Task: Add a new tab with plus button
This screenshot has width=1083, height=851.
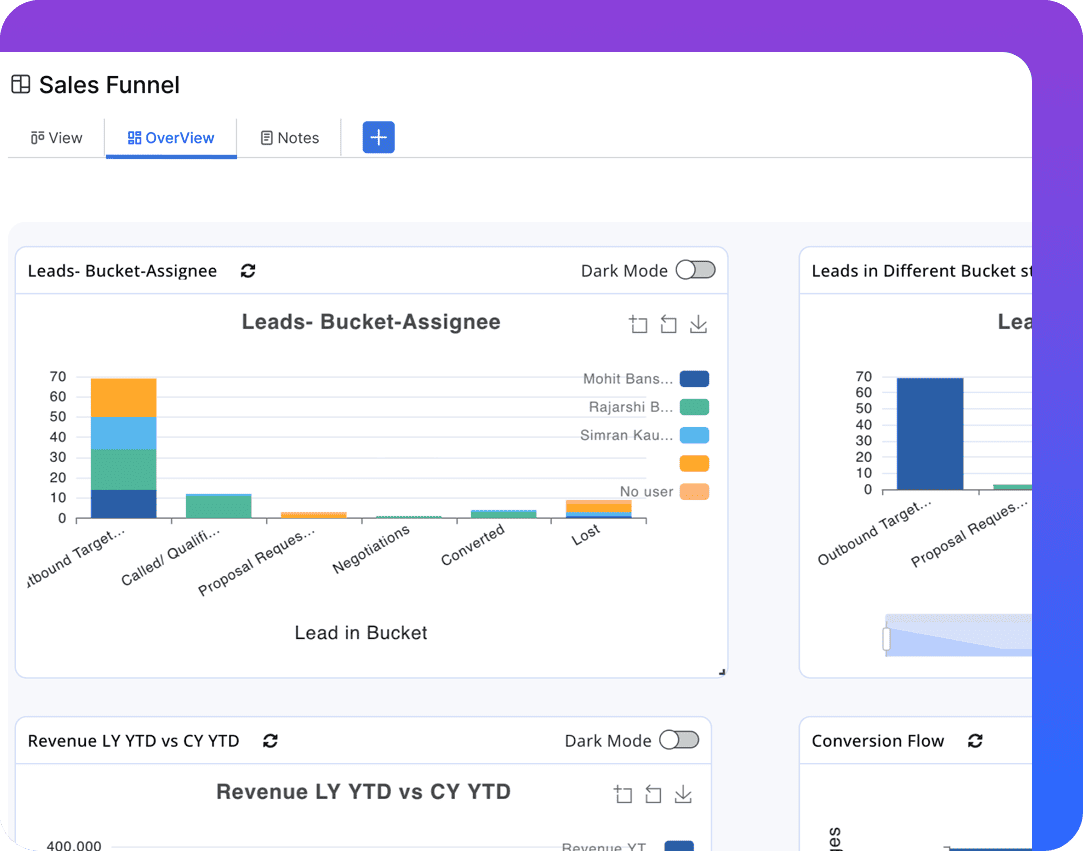Action: (378, 137)
